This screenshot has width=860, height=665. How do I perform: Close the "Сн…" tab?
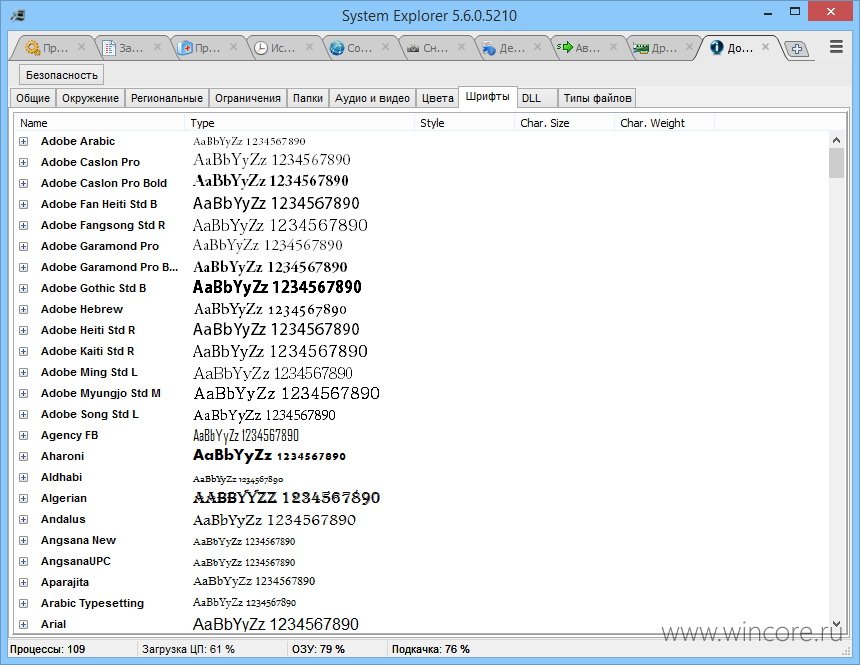(462, 47)
